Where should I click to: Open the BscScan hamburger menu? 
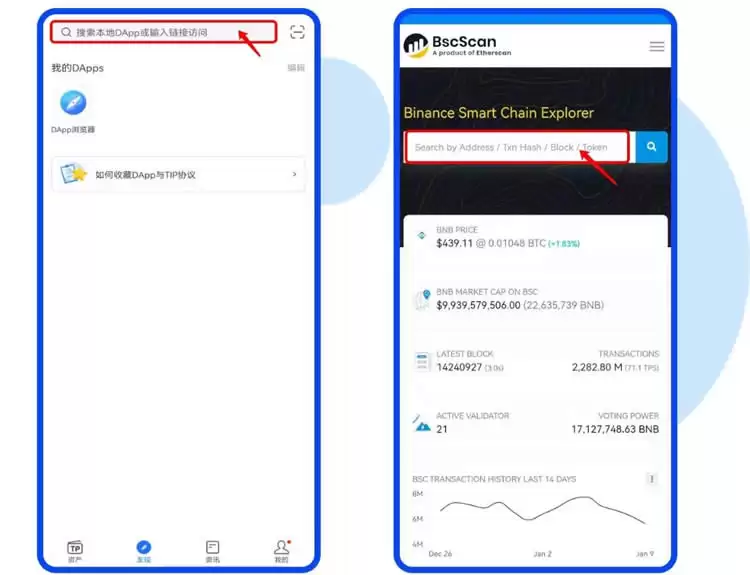pos(657,46)
